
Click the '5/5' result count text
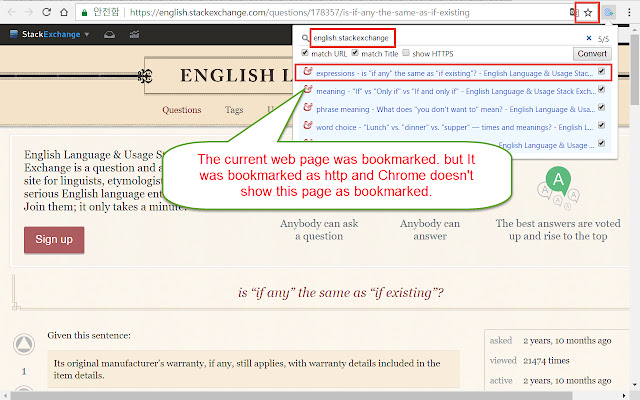tap(603, 39)
